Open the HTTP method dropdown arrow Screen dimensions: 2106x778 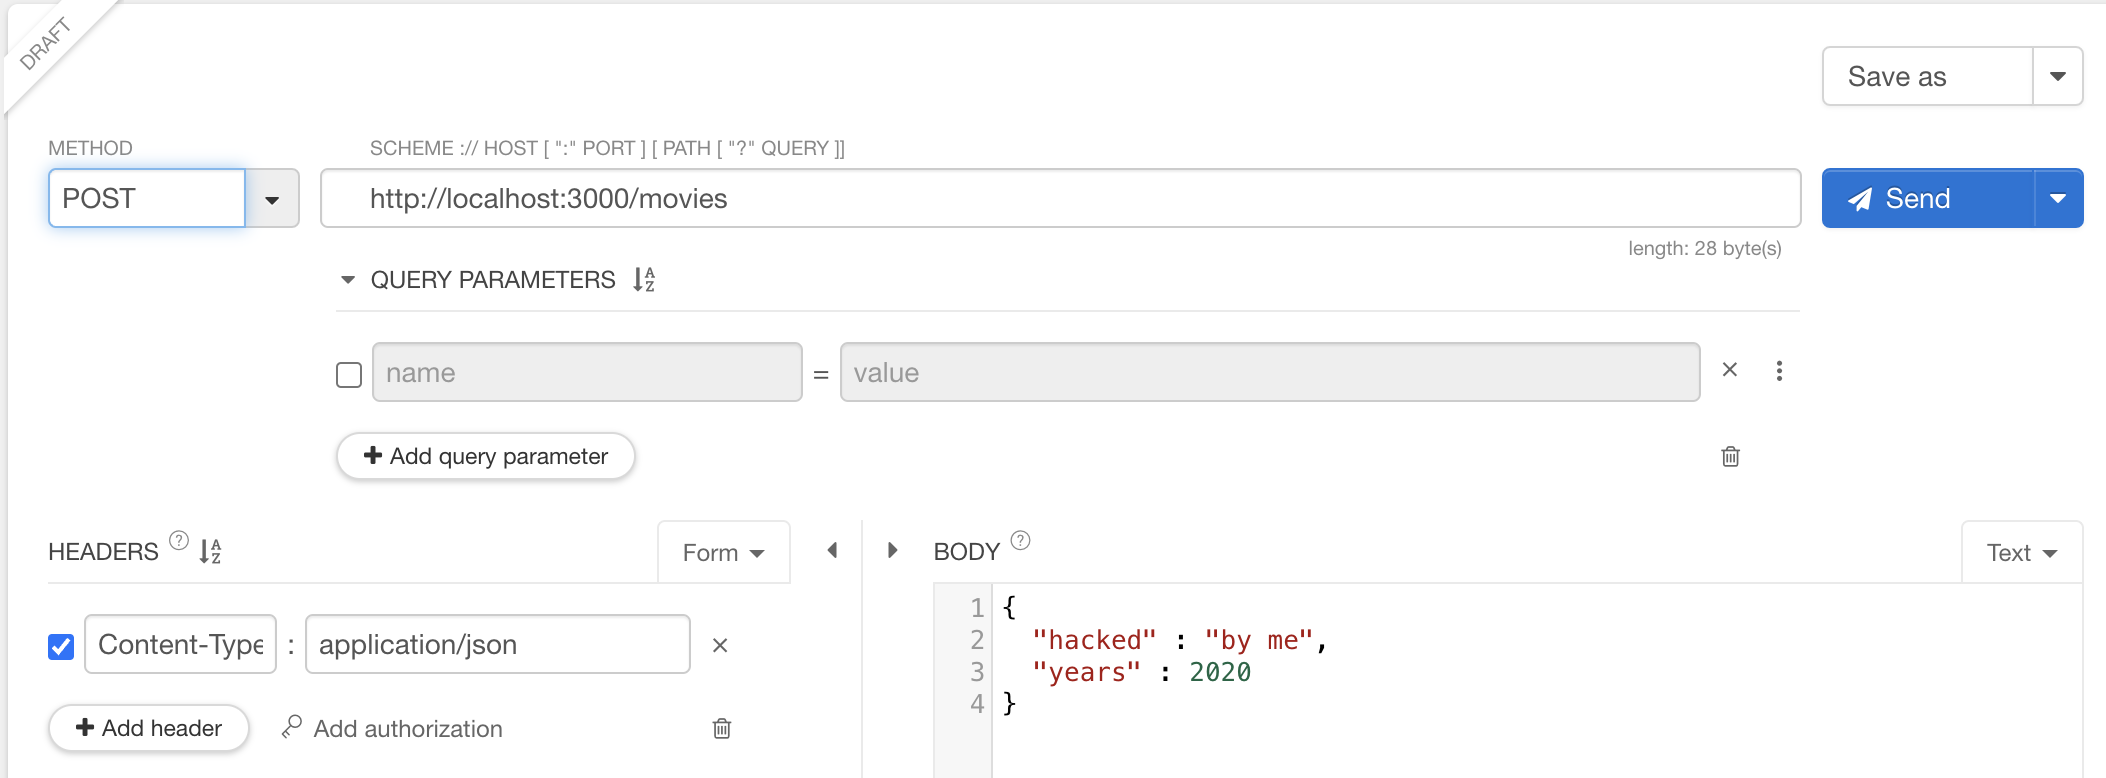[272, 199]
